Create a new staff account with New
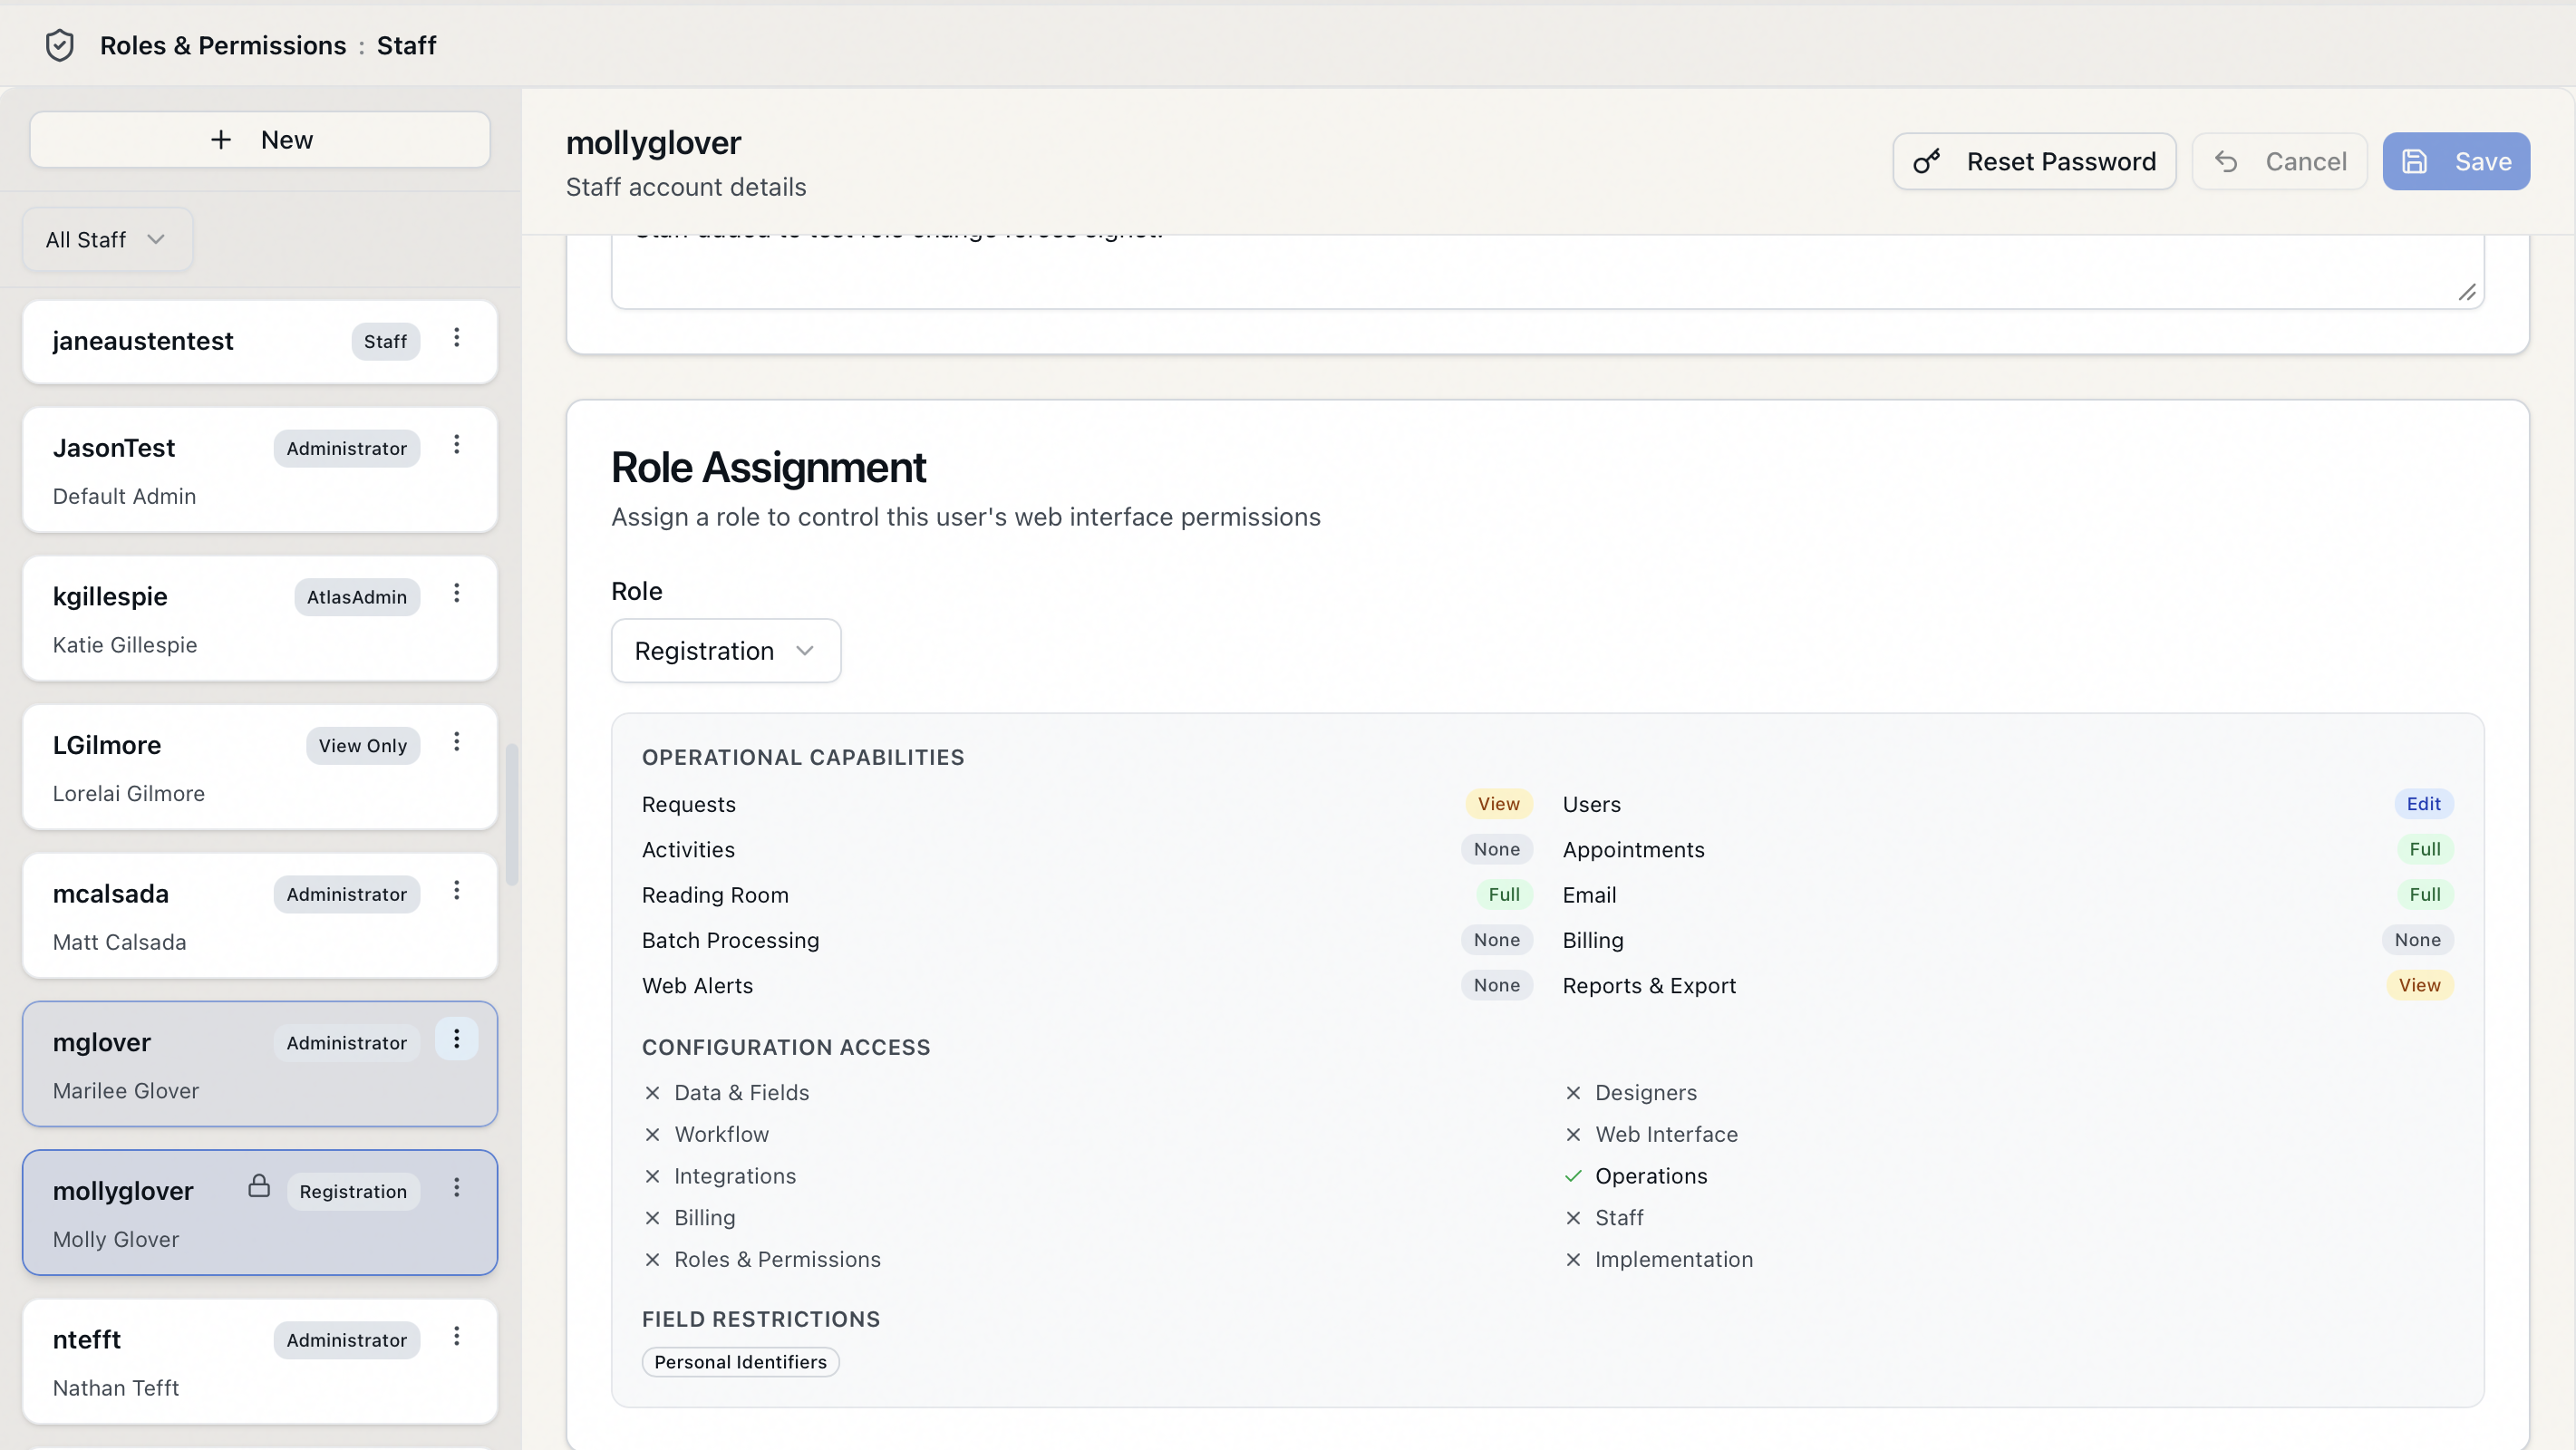2576x1450 pixels. 260,140
